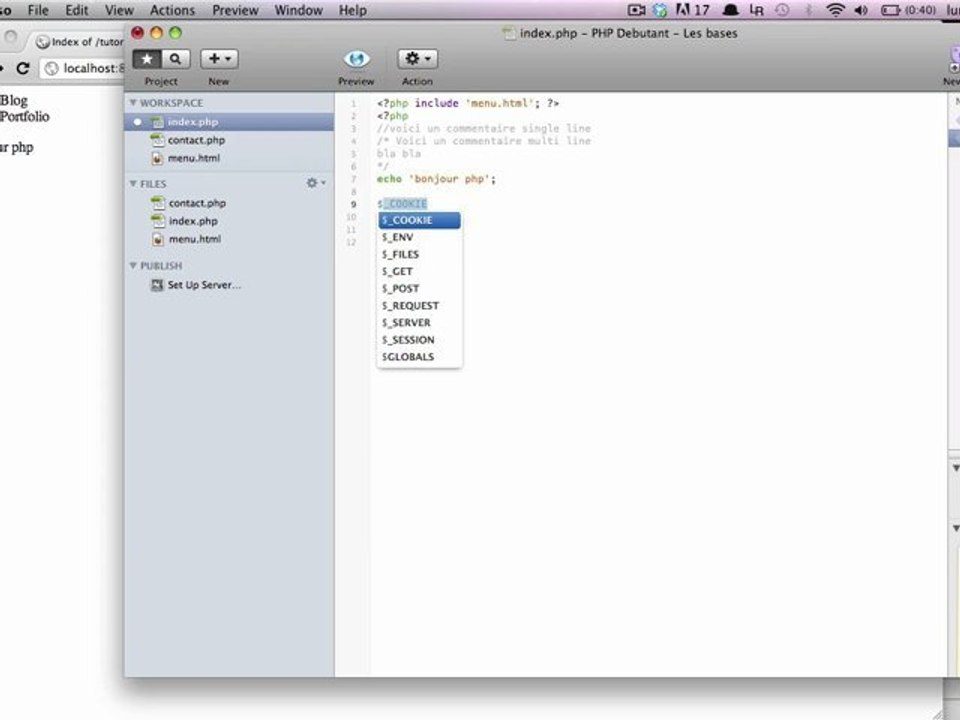Image resolution: width=960 pixels, height=720 pixels.
Task: Click the Time Machine clock icon
Action: [x=782, y=10]
